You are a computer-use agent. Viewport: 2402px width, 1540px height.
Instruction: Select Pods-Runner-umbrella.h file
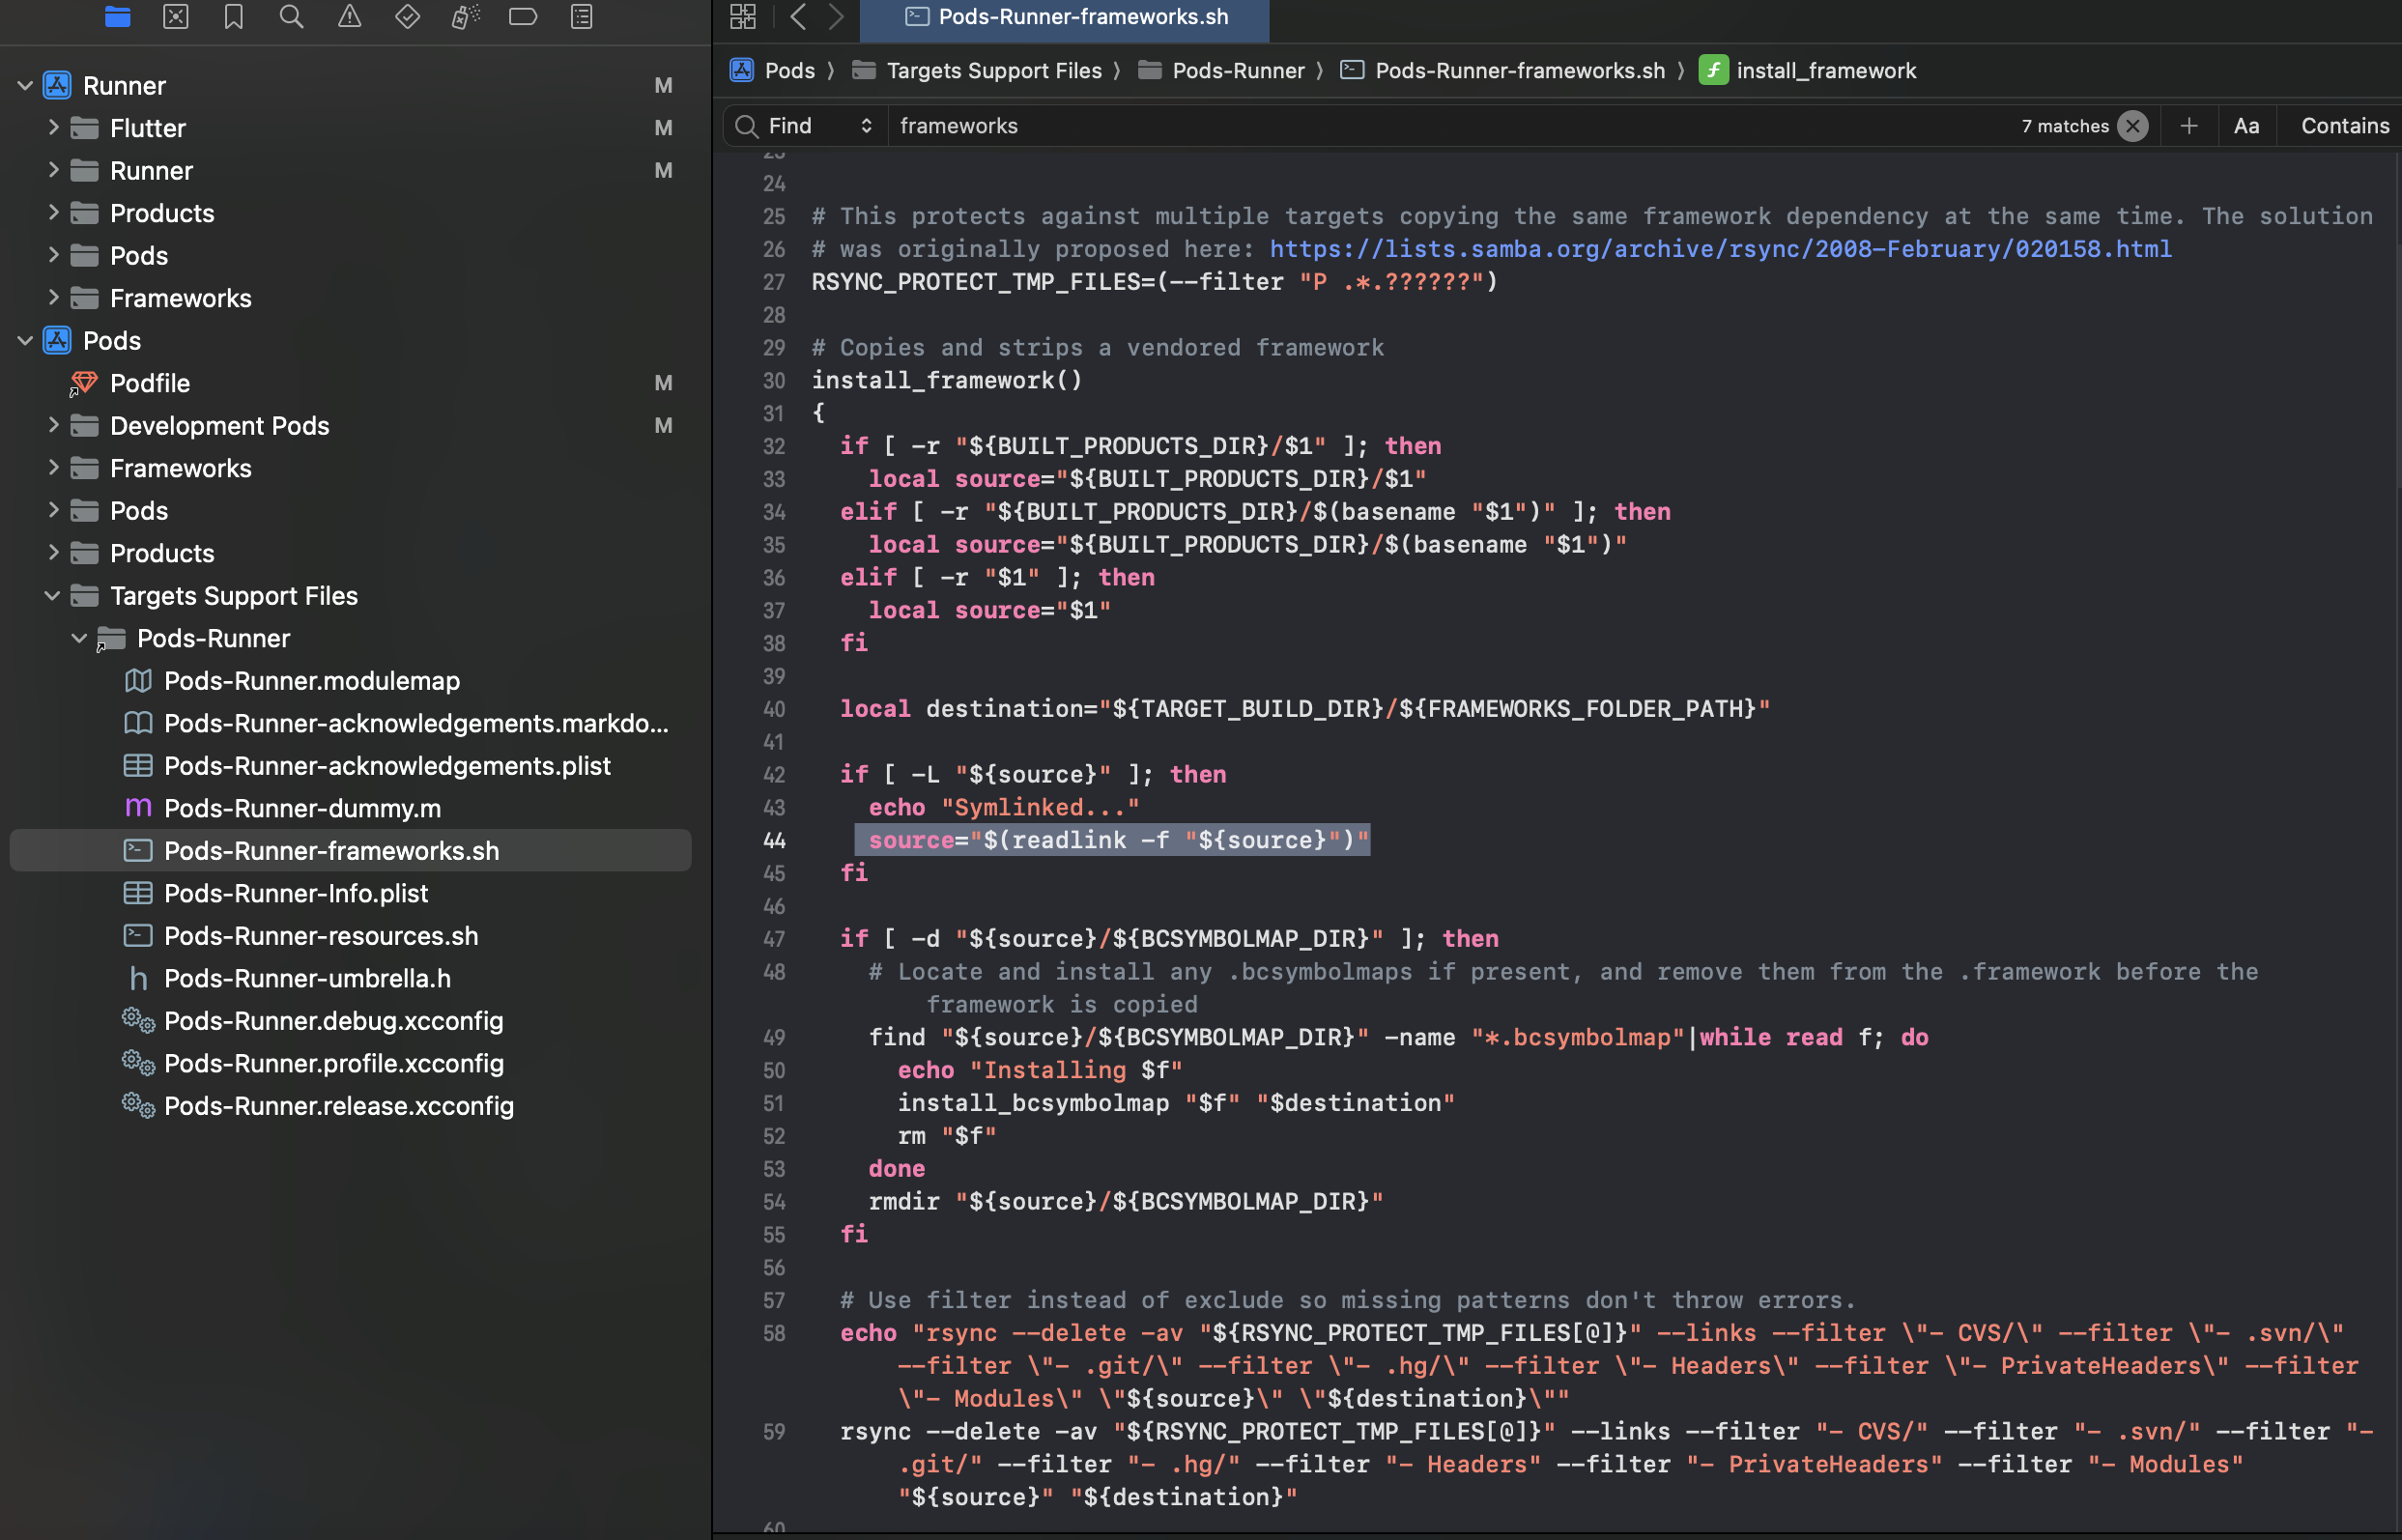click(307, 978)
